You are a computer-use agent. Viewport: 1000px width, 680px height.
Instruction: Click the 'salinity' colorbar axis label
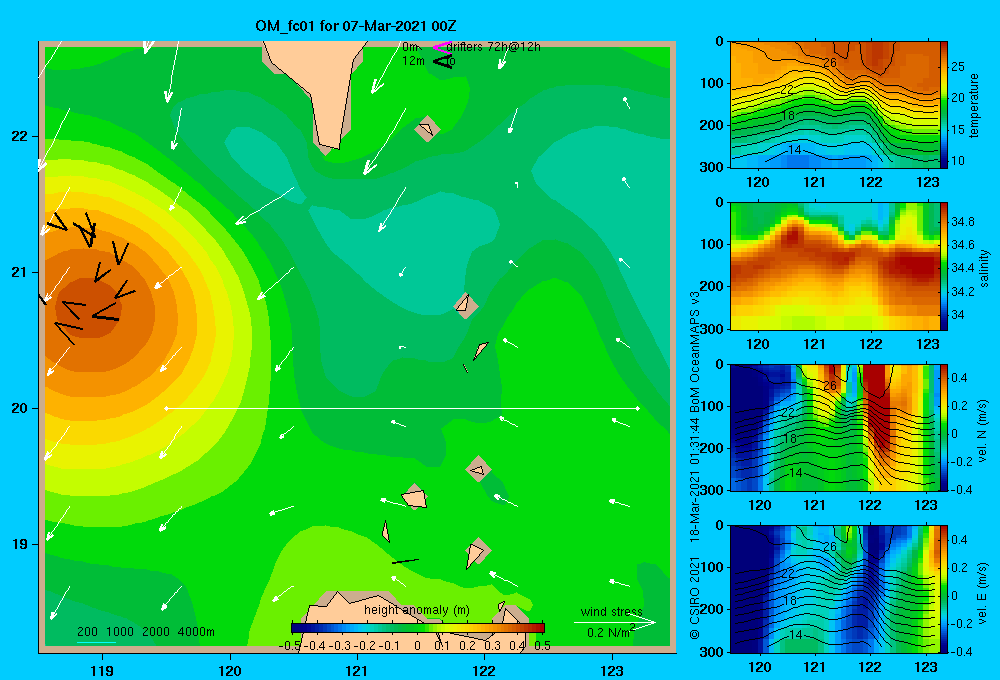pos(984,268)
